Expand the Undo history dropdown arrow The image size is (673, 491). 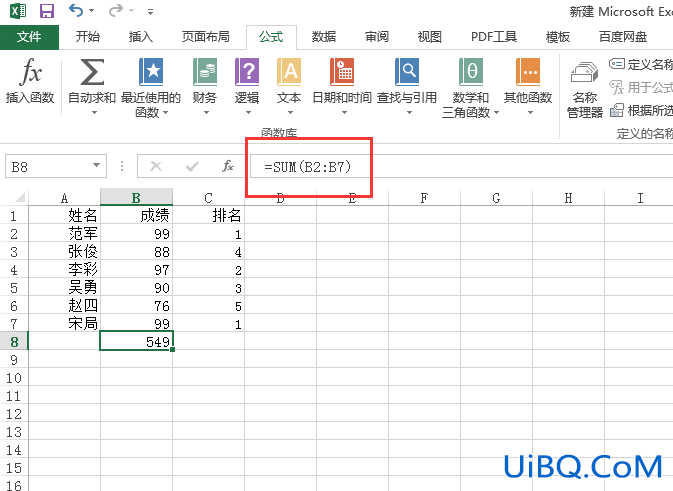(91, 11)
